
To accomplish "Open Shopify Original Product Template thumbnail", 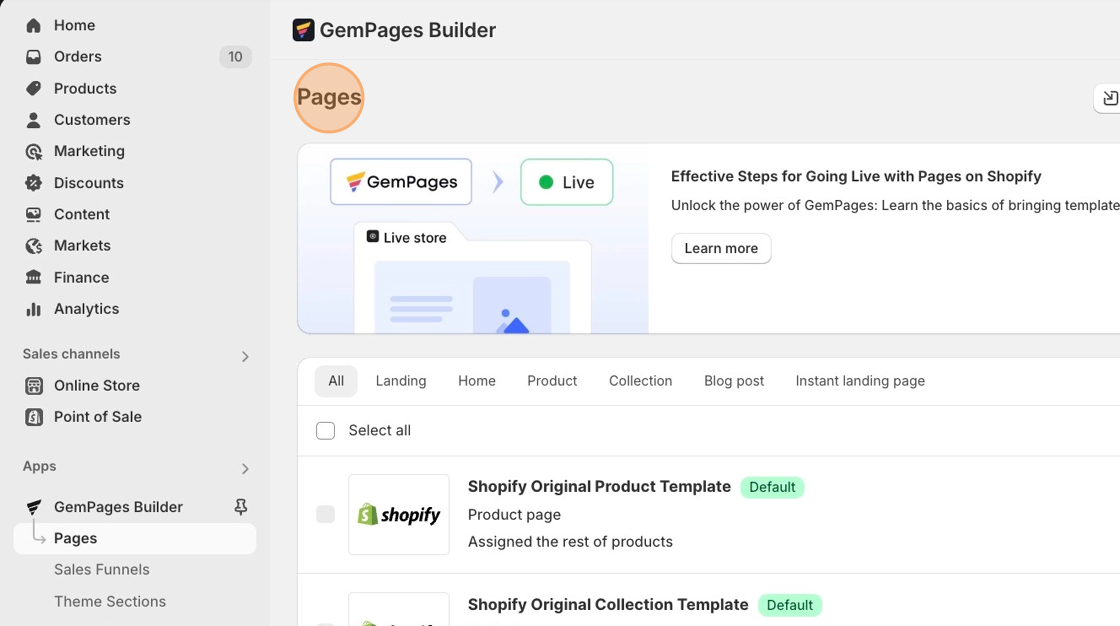I will pos(399,515).
